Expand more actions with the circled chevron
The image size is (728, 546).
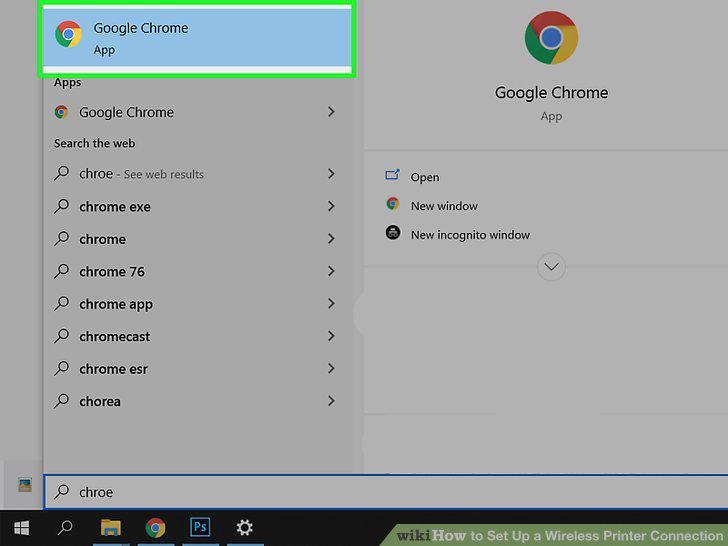551,266
